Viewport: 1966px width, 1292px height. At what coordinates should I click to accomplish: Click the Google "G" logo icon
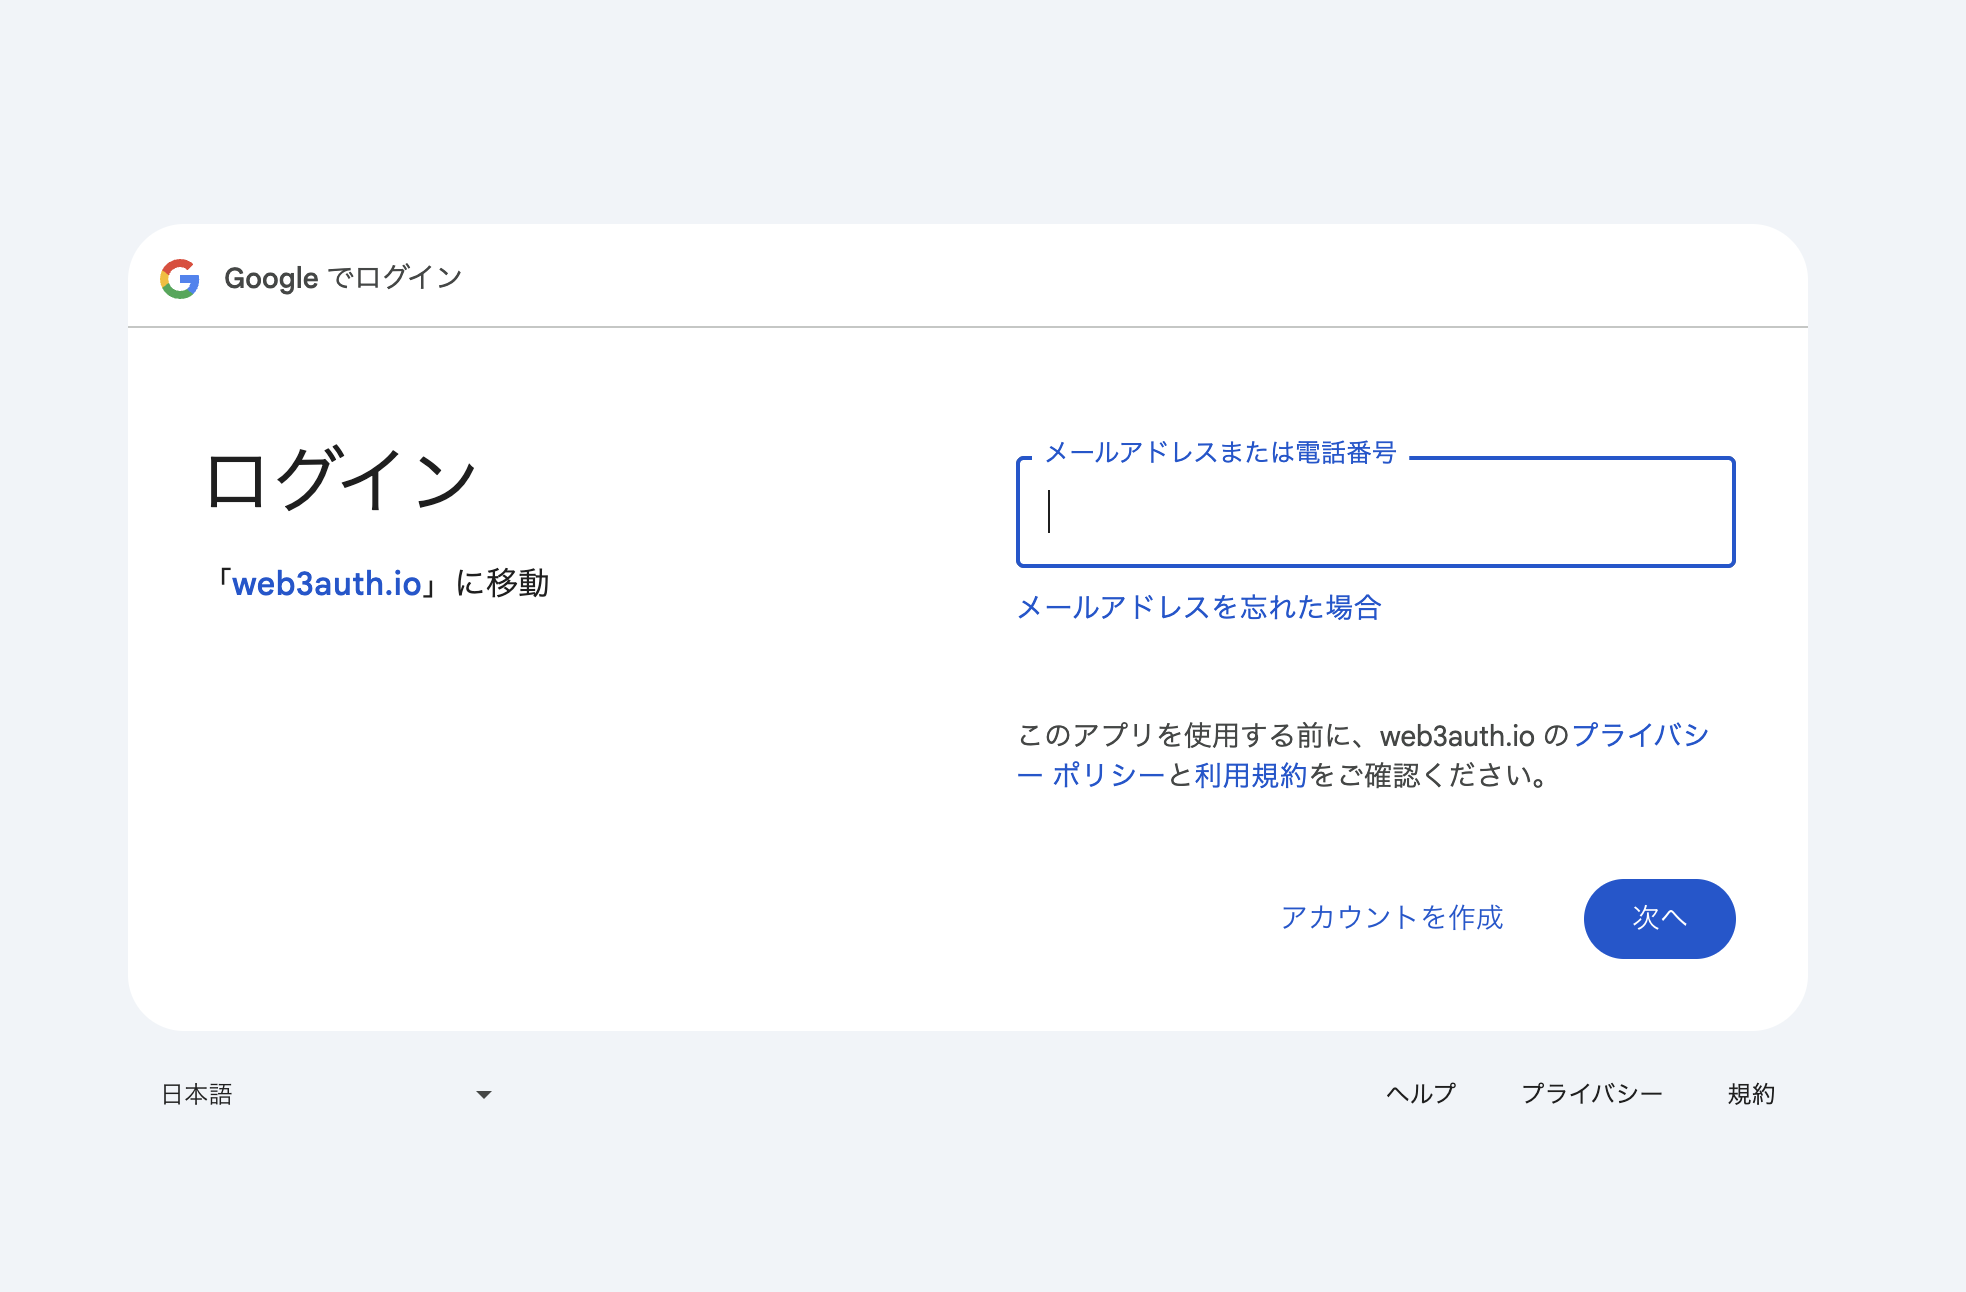pos(180,279)
